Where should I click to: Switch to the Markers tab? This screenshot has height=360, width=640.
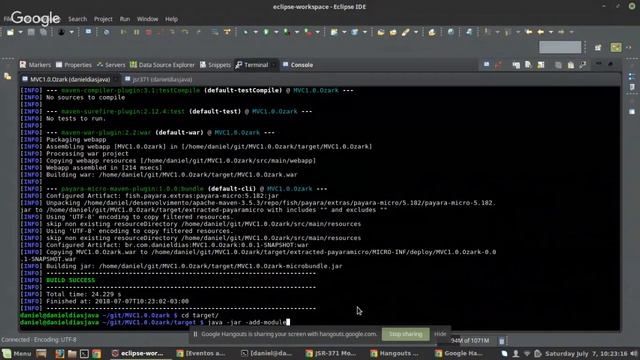click(x=35, y=65)
